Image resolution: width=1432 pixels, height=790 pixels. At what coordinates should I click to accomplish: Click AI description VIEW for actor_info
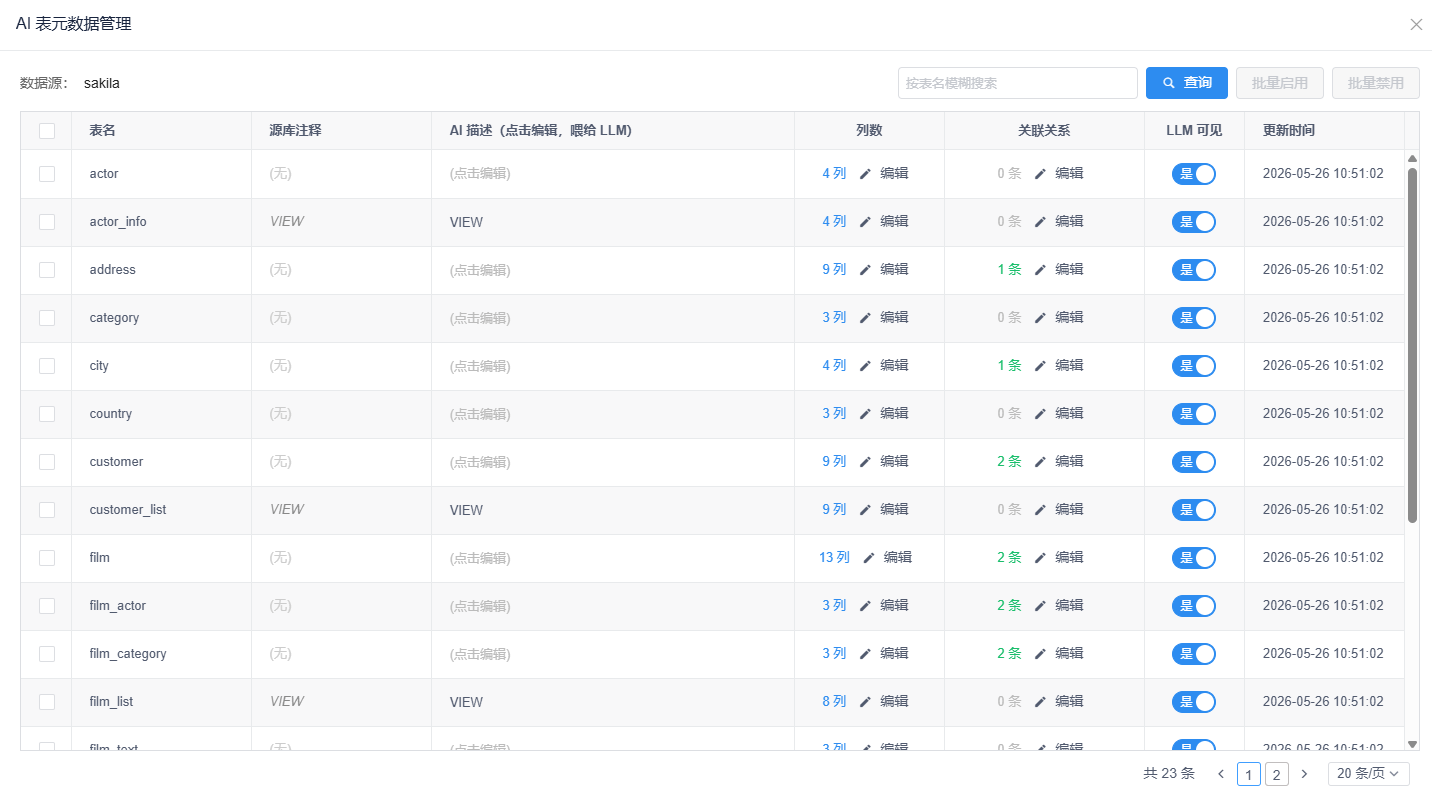click(466, 222)
